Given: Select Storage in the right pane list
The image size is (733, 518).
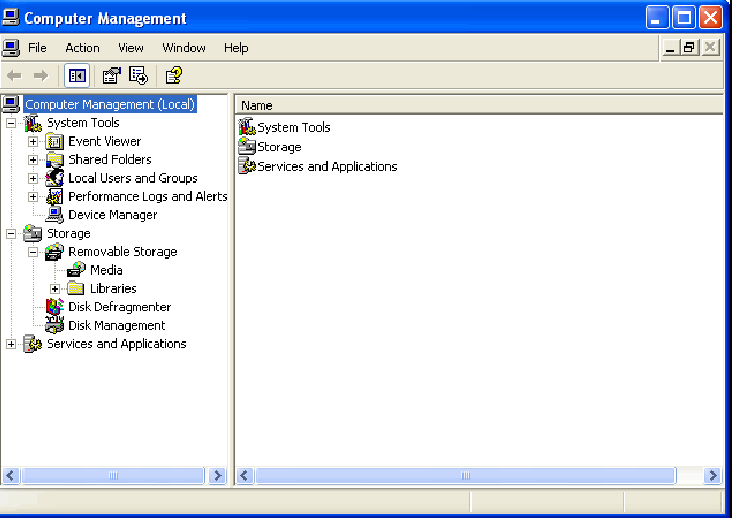Looking at the screenshot, I should coord(279,147).
